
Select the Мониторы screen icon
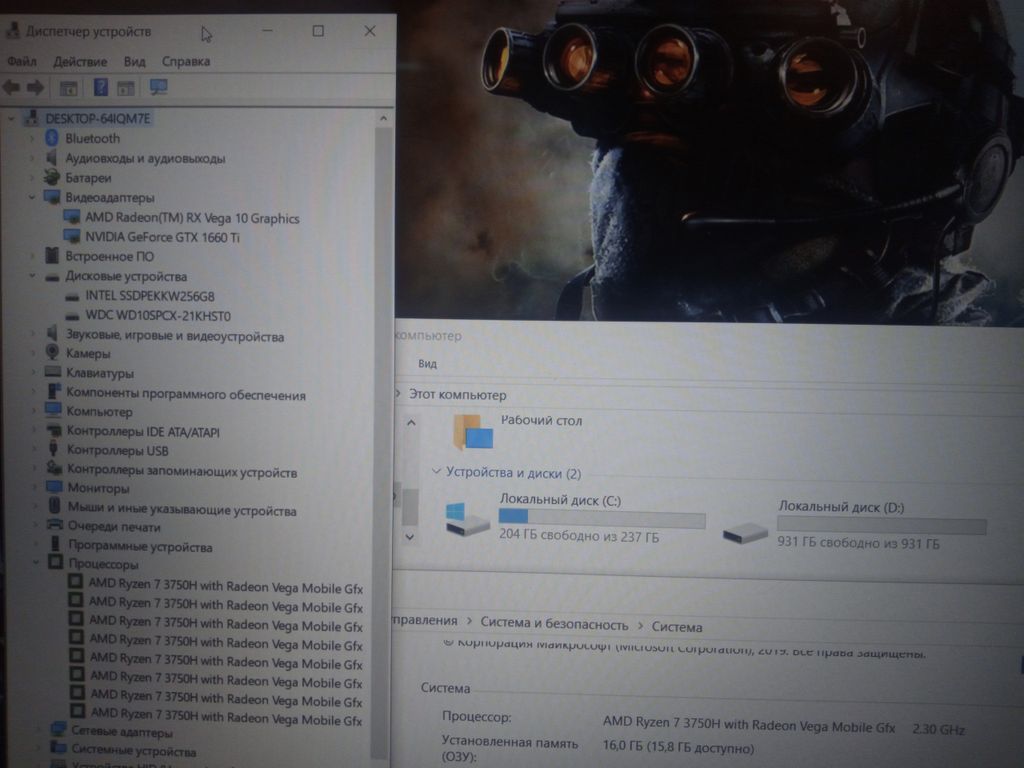coord(54,487)
